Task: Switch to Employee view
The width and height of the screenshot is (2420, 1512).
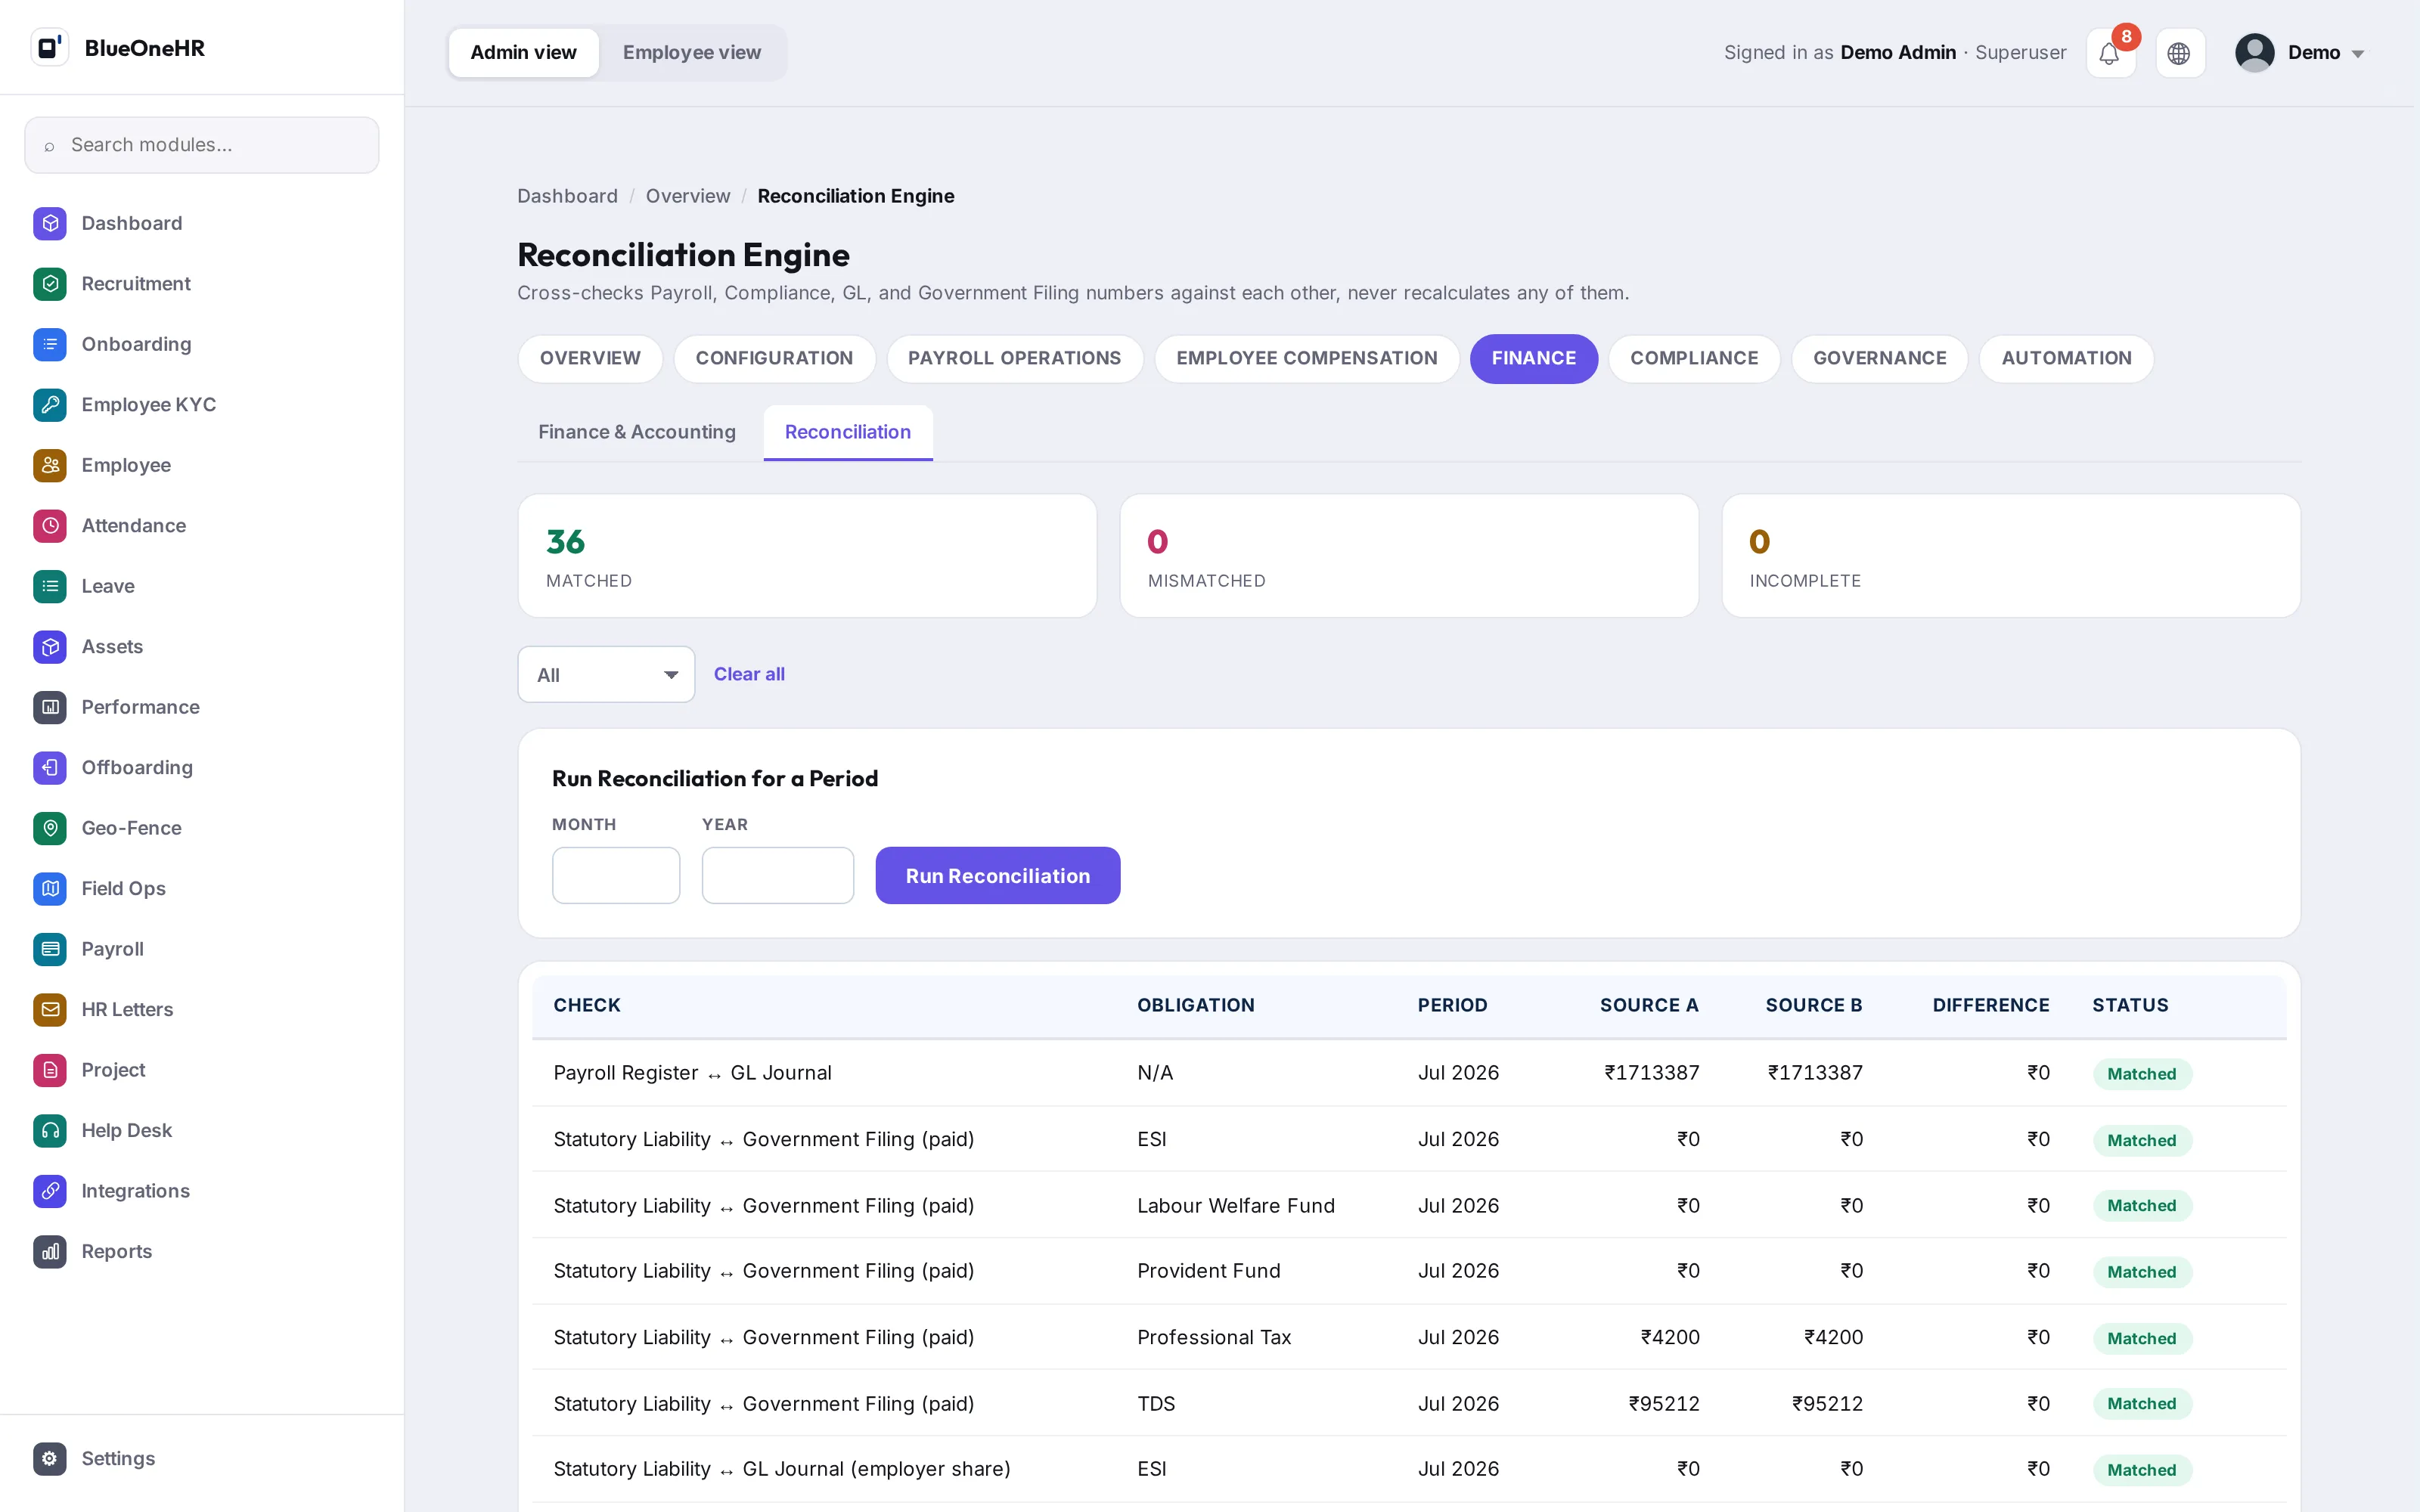Action: [x=692, y=53]
